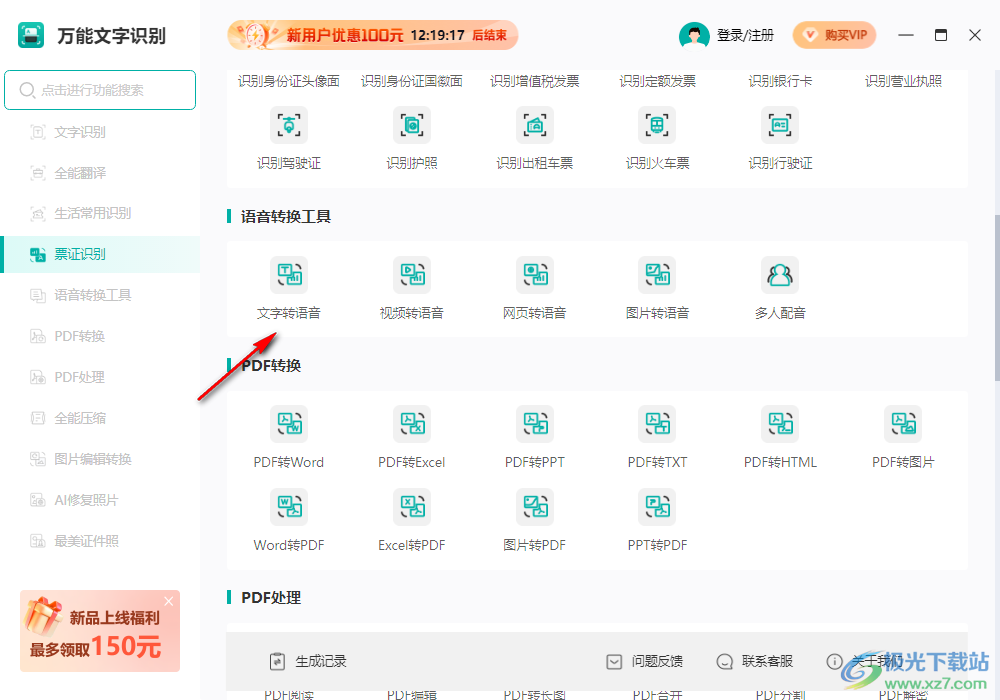Open the 识别火车票 train ticket recognition tool
The width and height of the screenshot is (1000, 700).
658,139
